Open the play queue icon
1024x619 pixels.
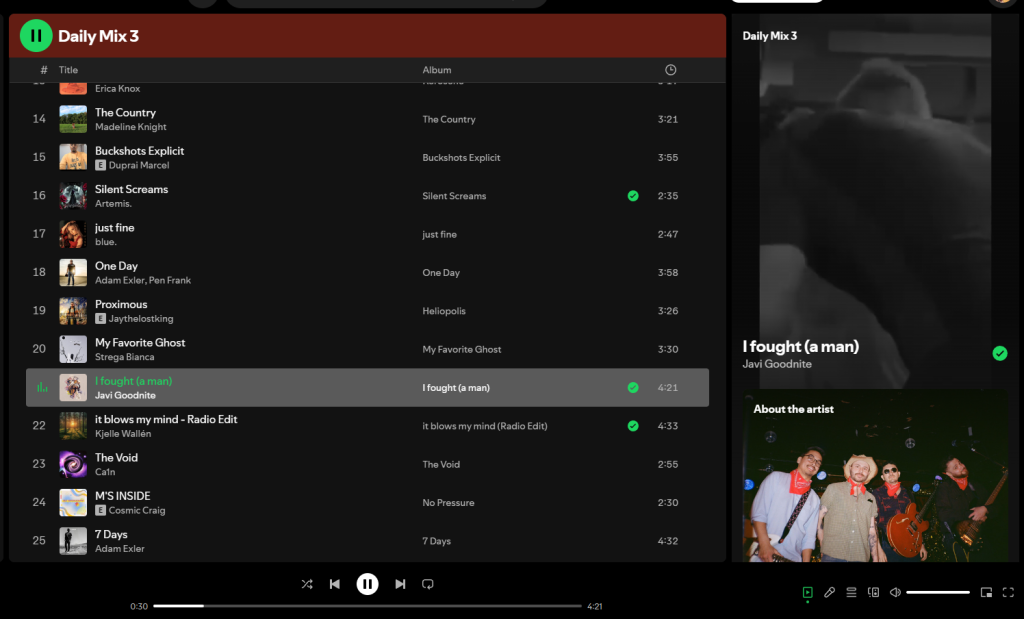click(851, 592)
